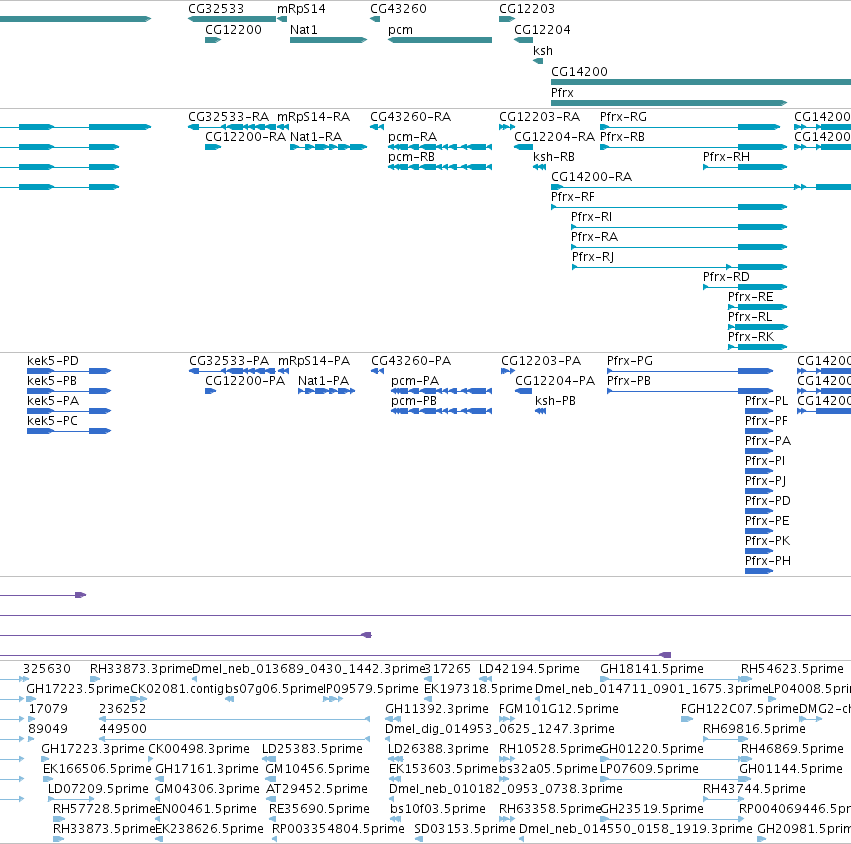Open the CG12203-PA protein label

541,361
